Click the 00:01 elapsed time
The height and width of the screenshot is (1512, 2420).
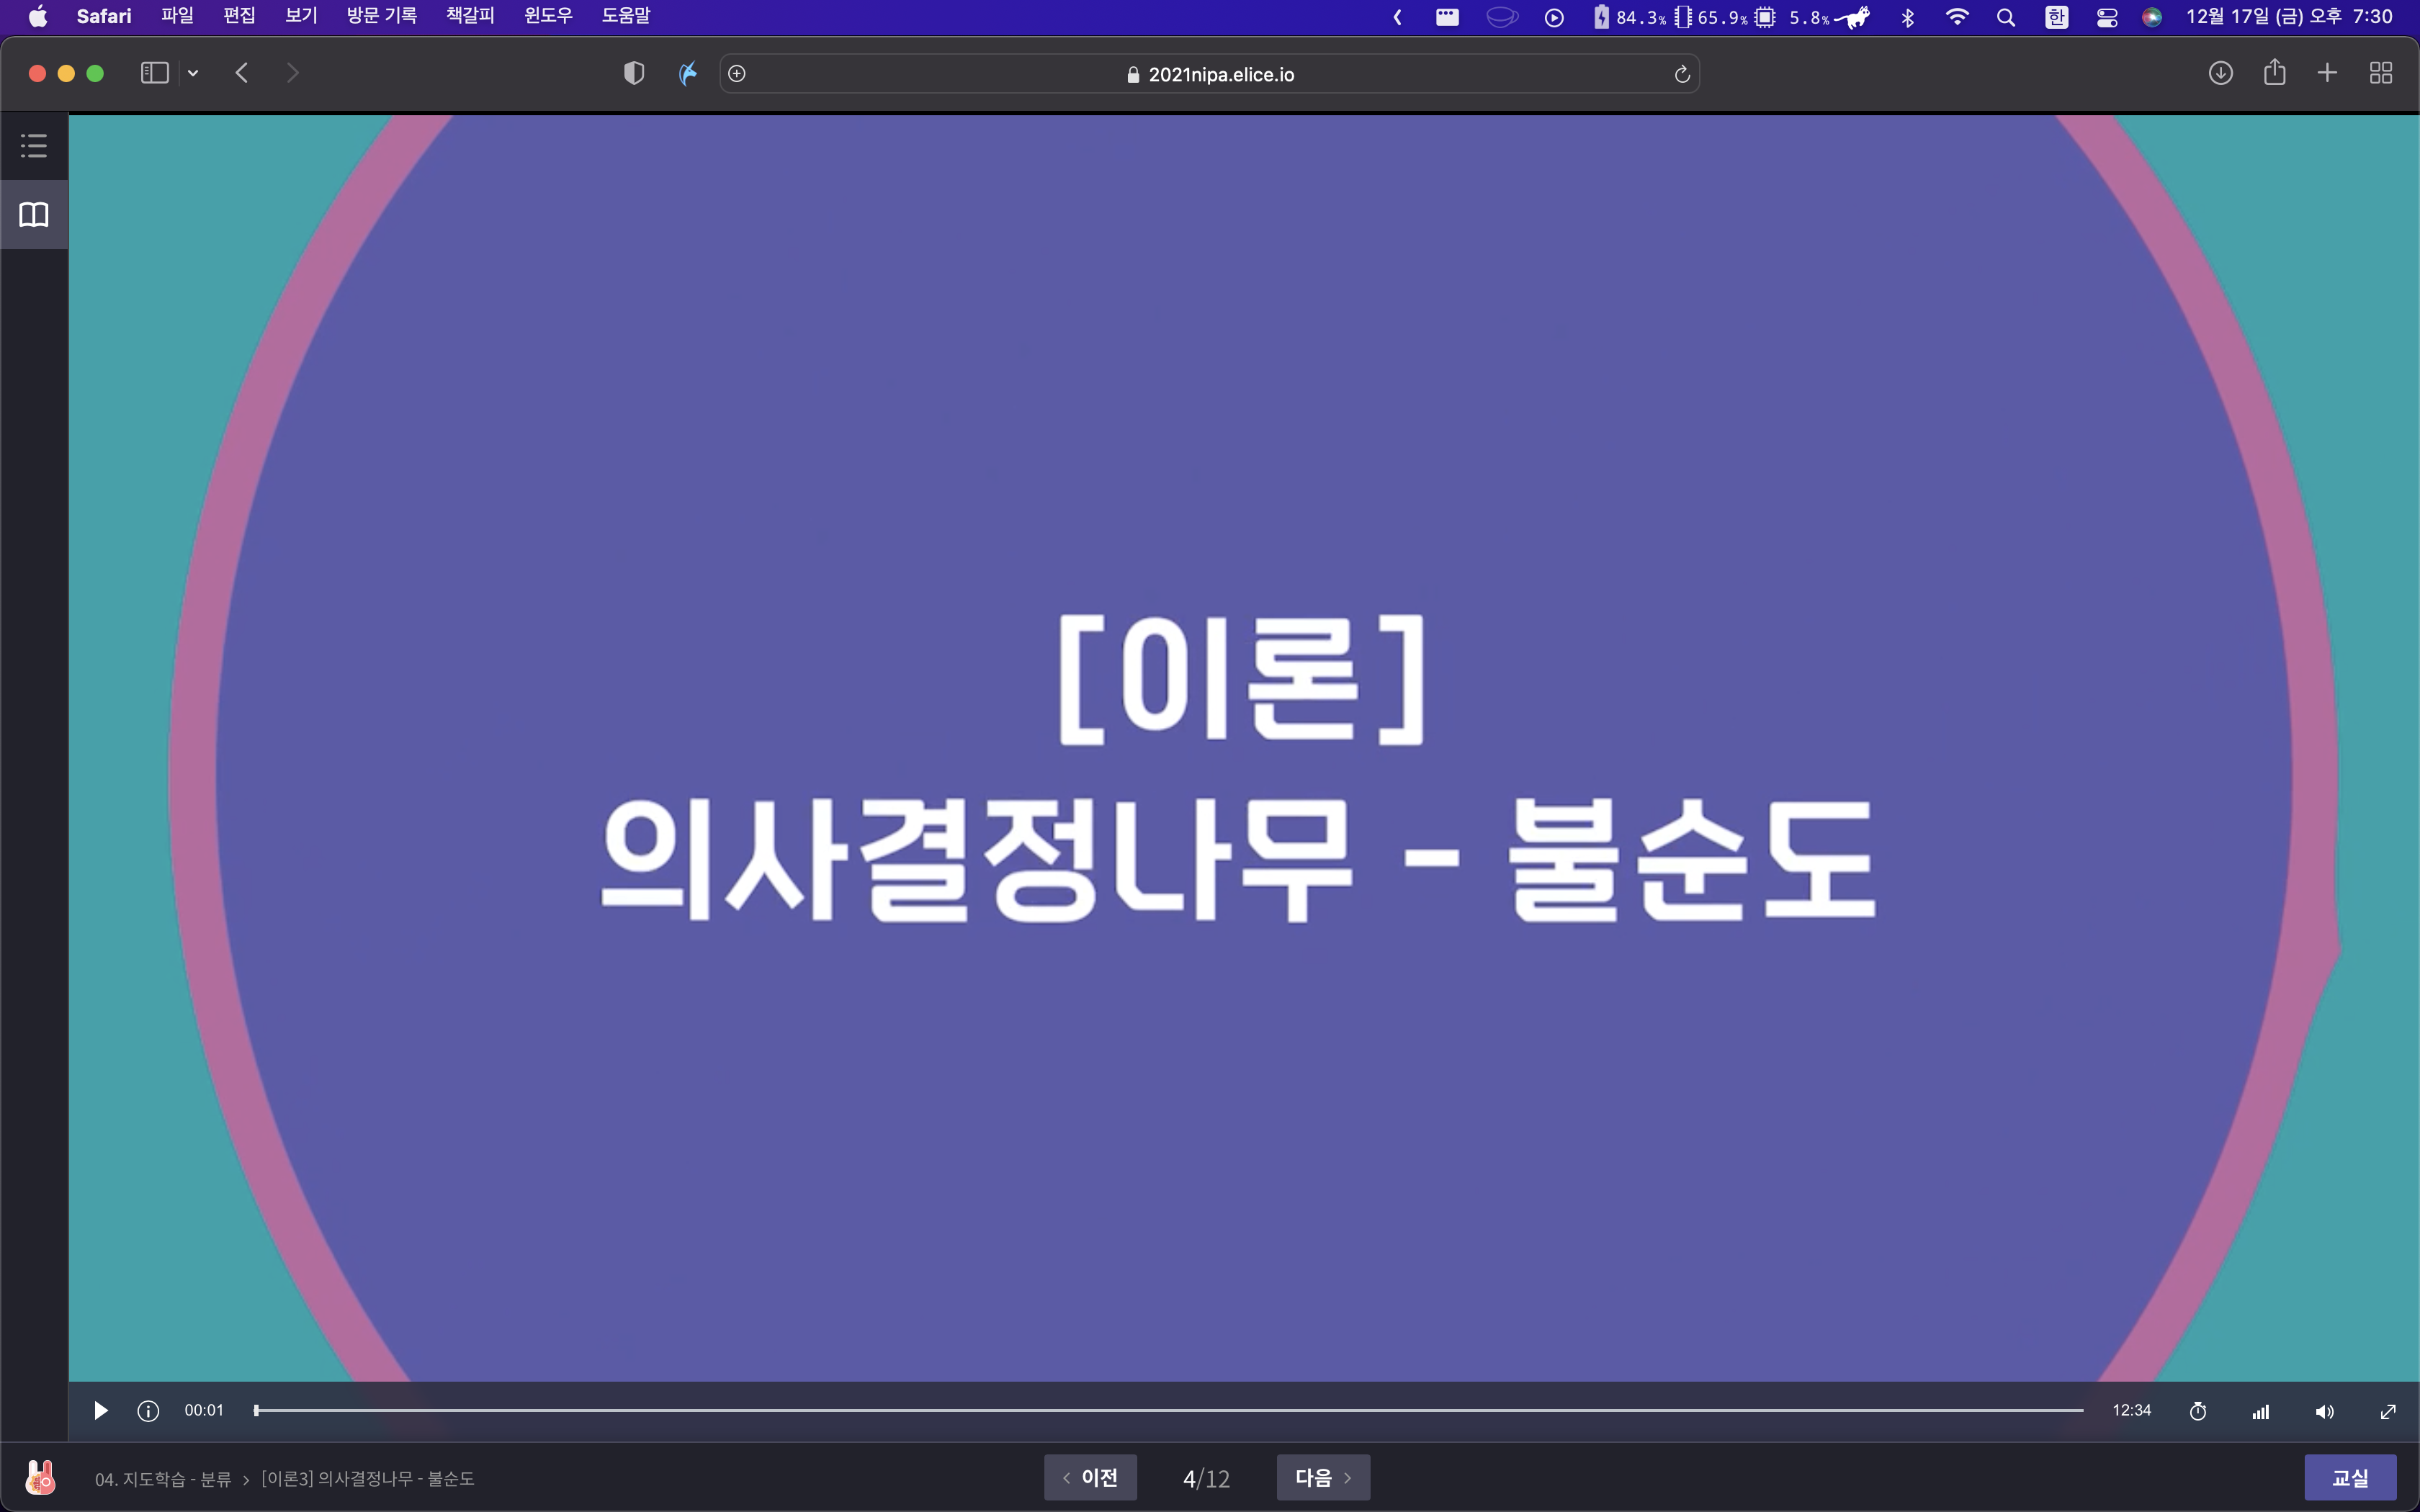[204, 1410]
